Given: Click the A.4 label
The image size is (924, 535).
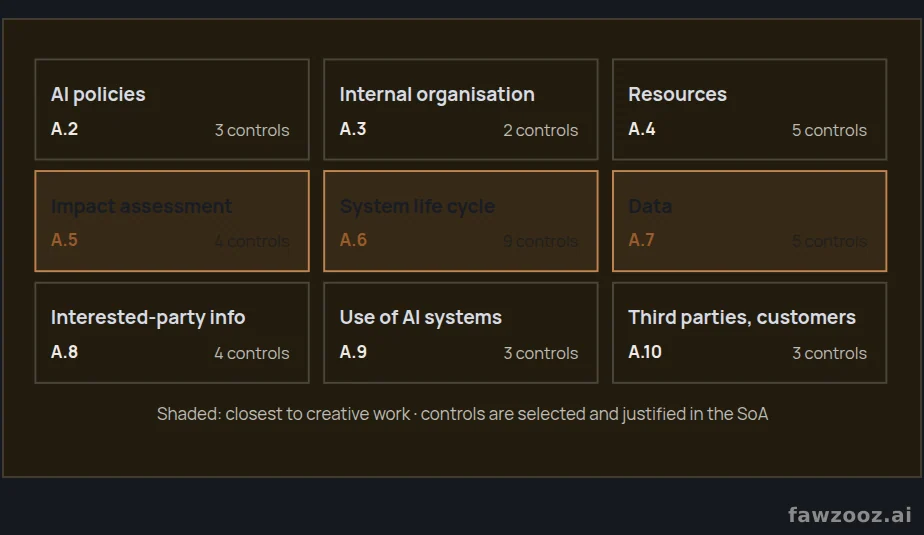Looking at the screenshot, I should (x=642, y=129).
